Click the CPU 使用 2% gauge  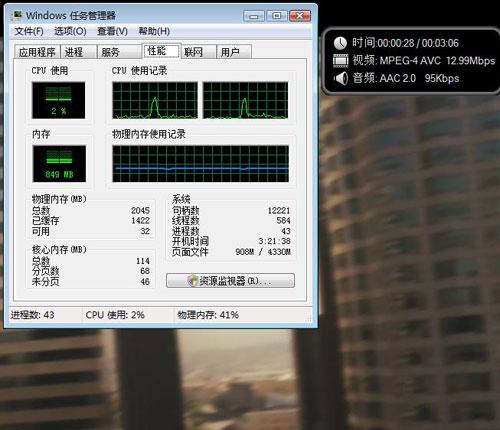(x=59, y=100)
